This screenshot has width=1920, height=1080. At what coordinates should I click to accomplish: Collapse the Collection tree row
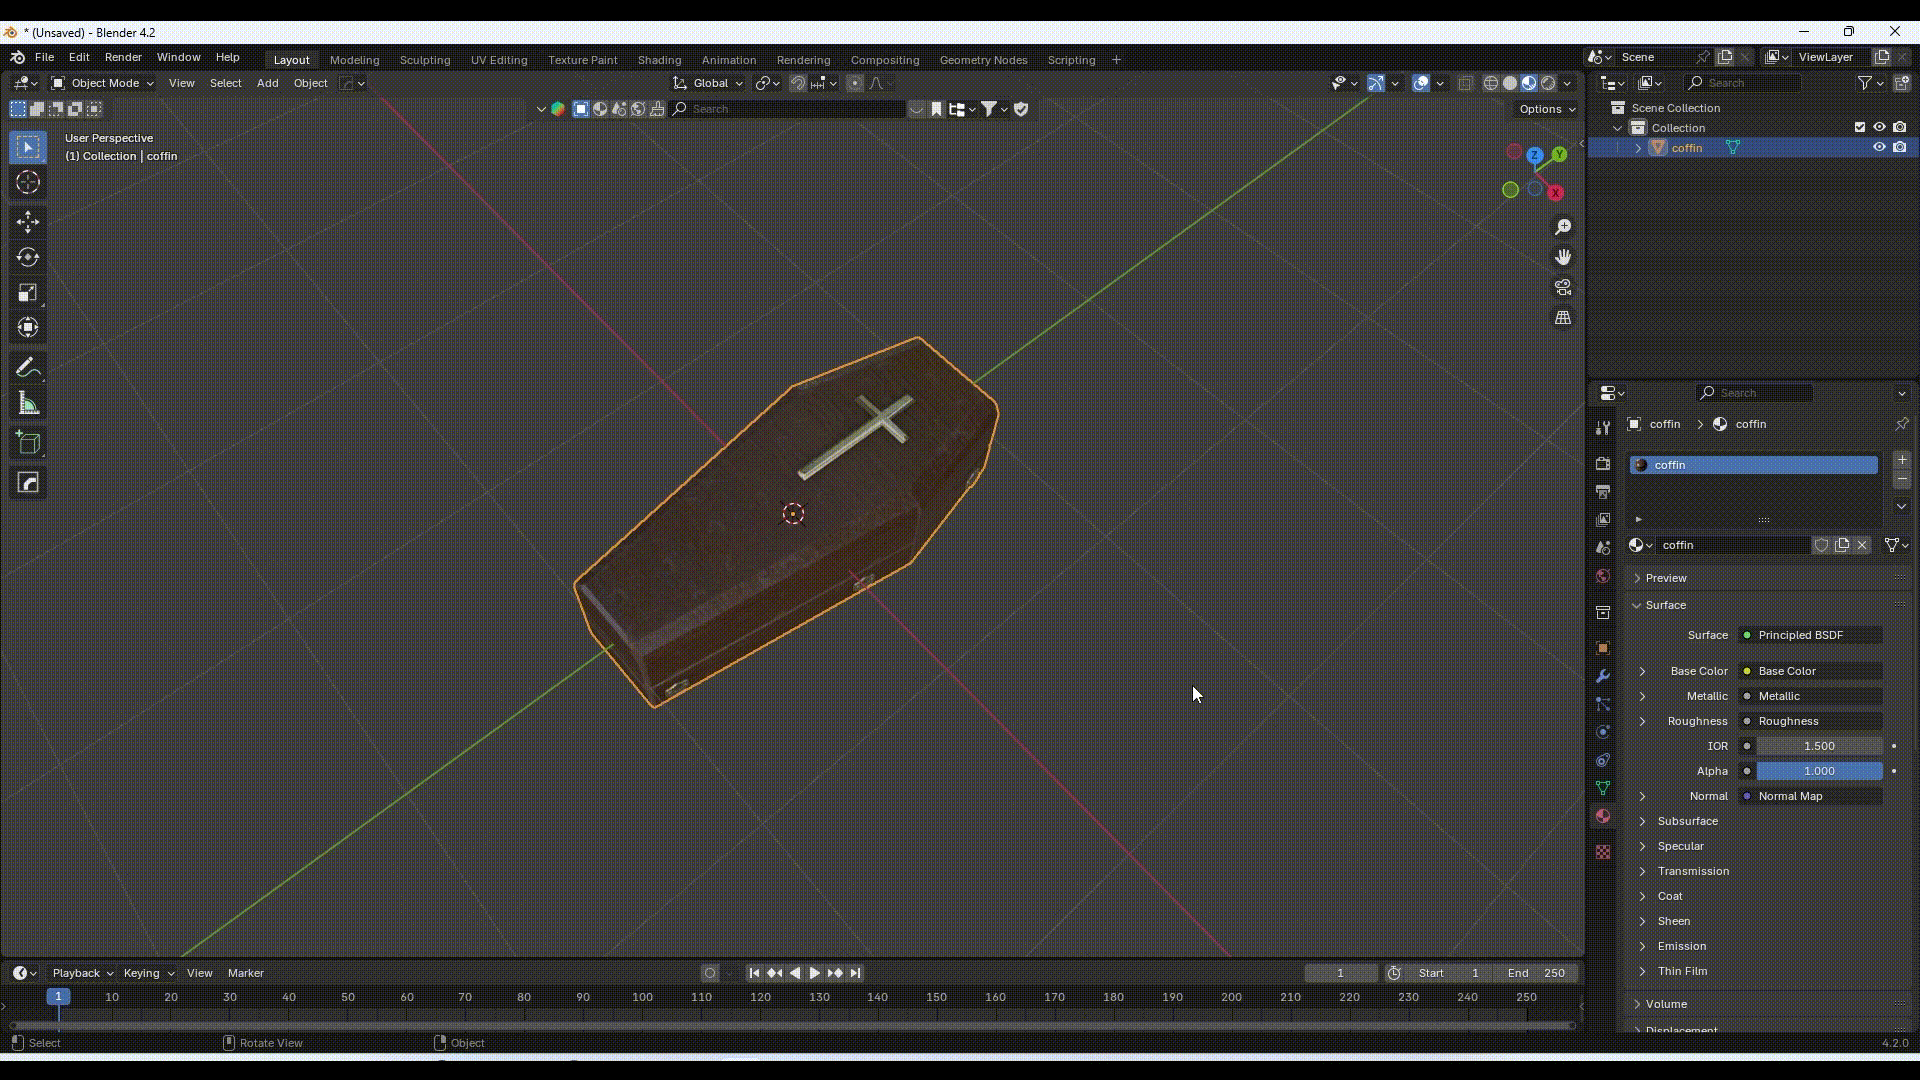click(x=1618, y=128)
